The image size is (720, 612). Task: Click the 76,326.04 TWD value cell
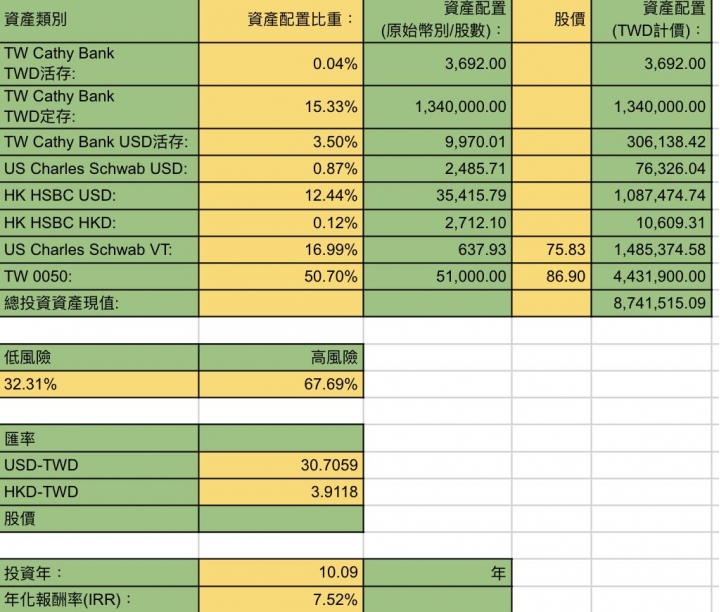652,169
